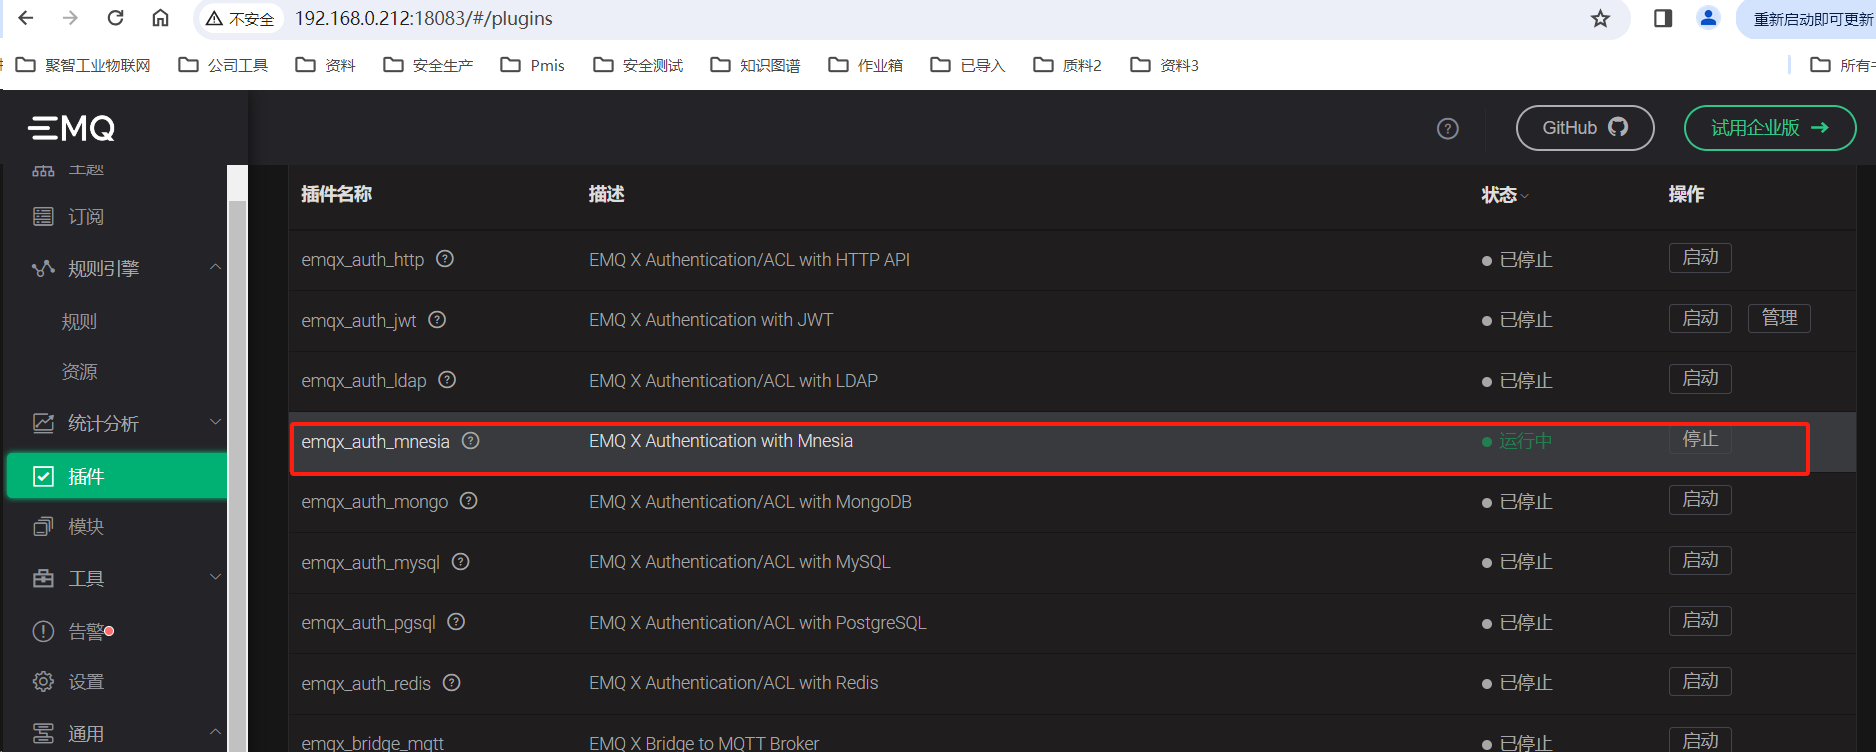
Task: Show help for emqx_auth_pgsql plugin
Action: pos(456,622)
